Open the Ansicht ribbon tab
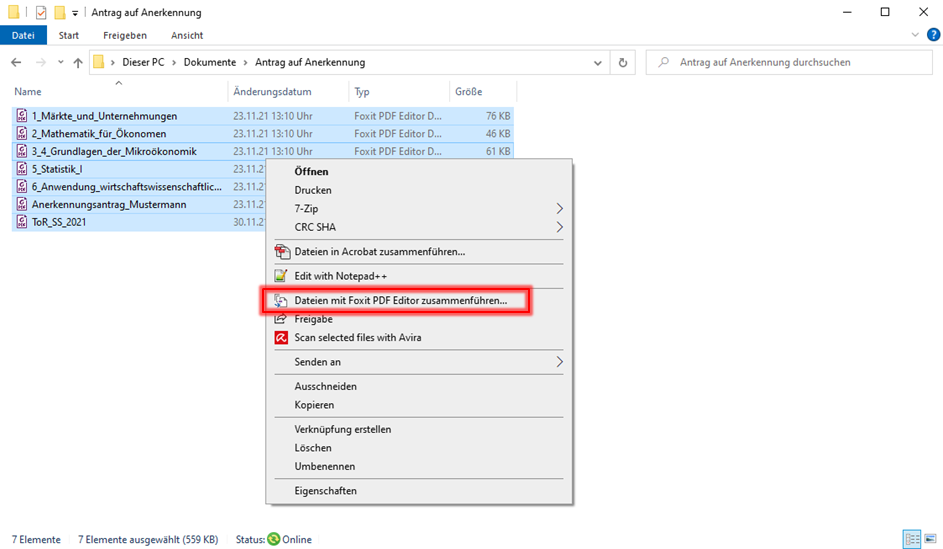 tap(187, 35)
